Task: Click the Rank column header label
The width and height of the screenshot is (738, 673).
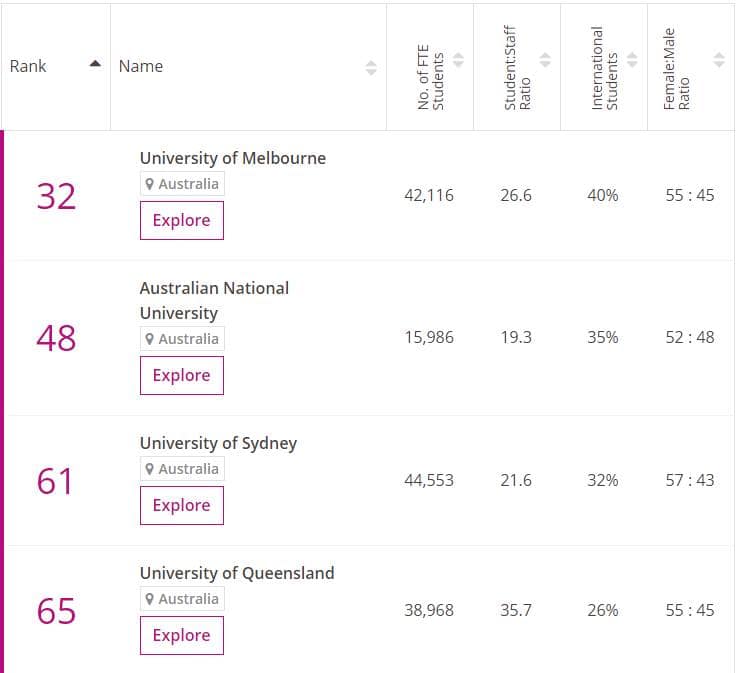Action: pos(28,66)
